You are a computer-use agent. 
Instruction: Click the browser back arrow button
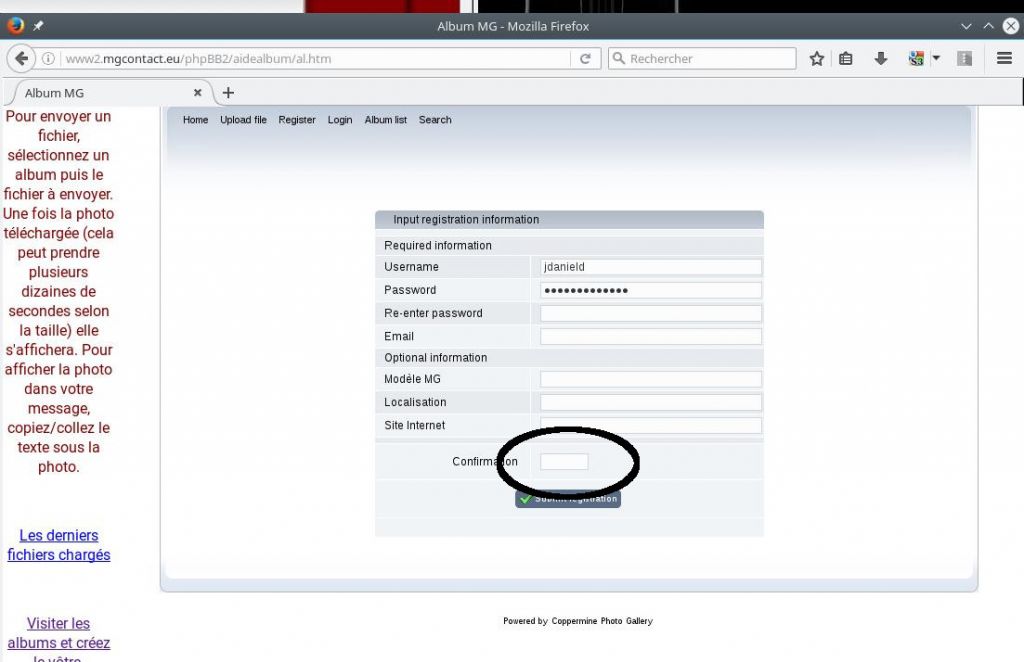coord(21,59)
